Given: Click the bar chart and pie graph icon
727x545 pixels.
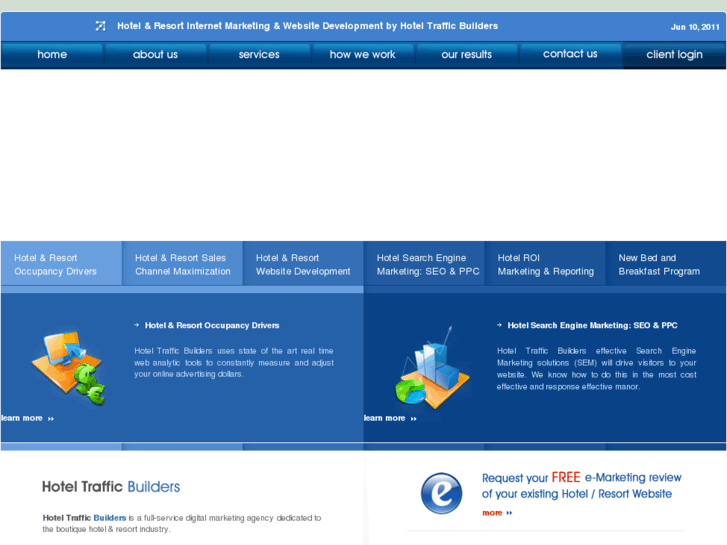Looking at the screenshot, I should coord(432,368).
